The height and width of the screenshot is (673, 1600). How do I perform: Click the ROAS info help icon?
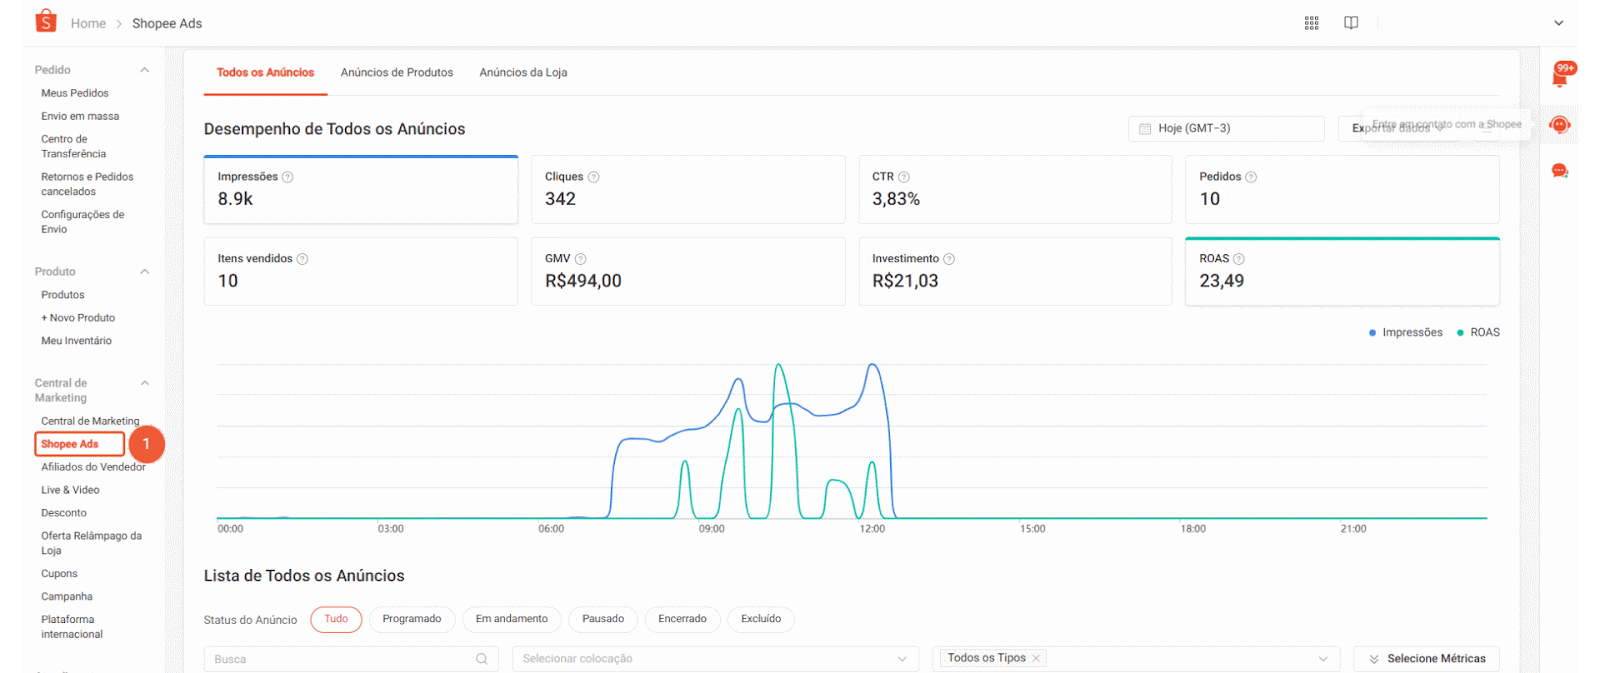1239,259
